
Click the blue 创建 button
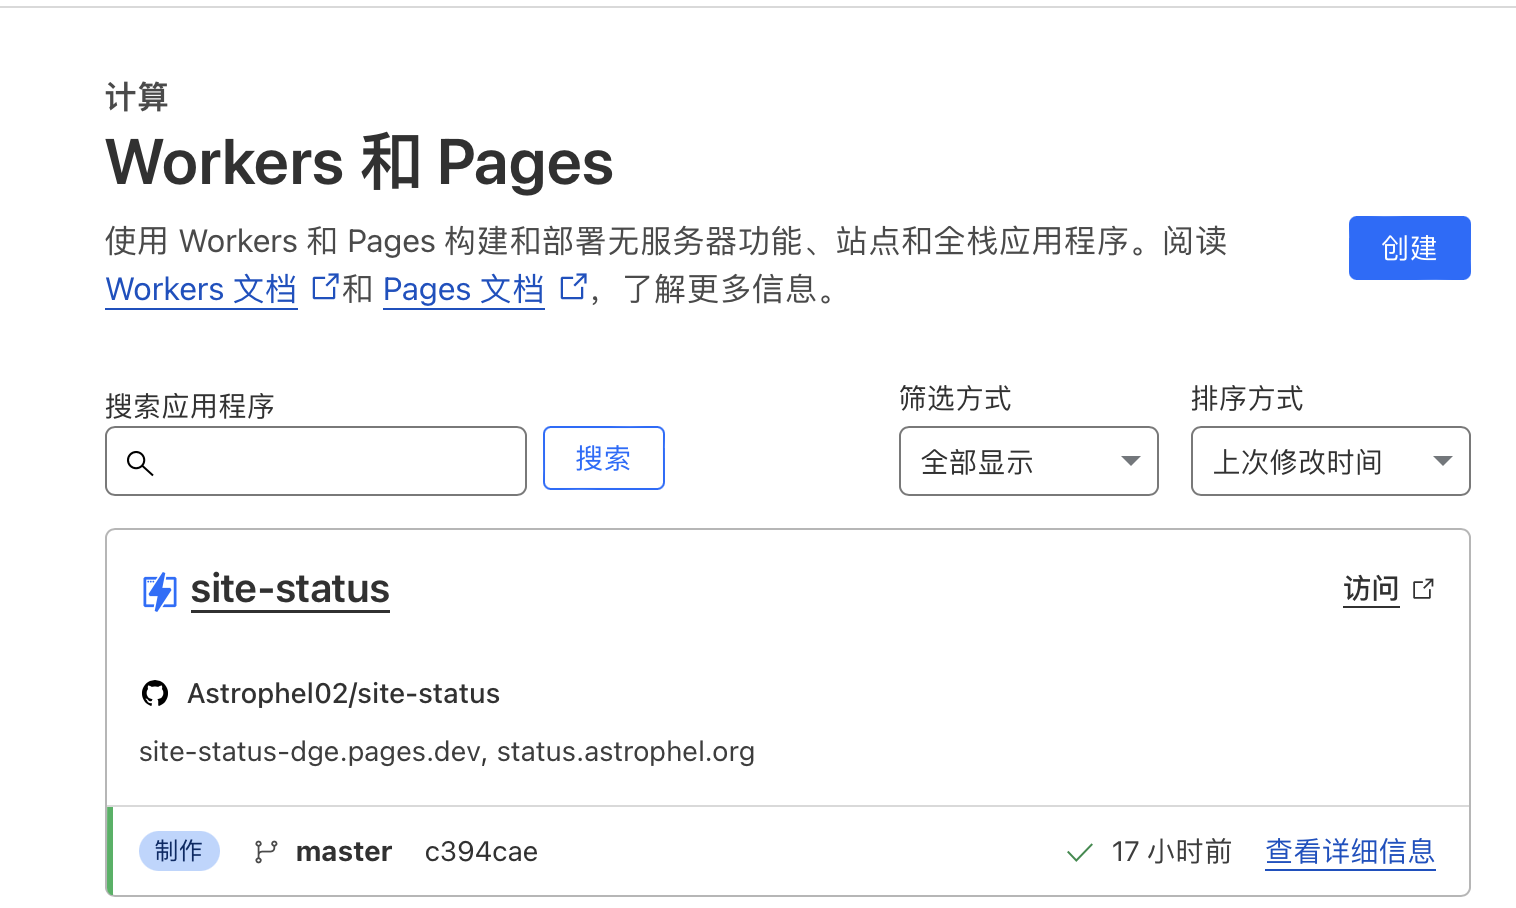1409,248
